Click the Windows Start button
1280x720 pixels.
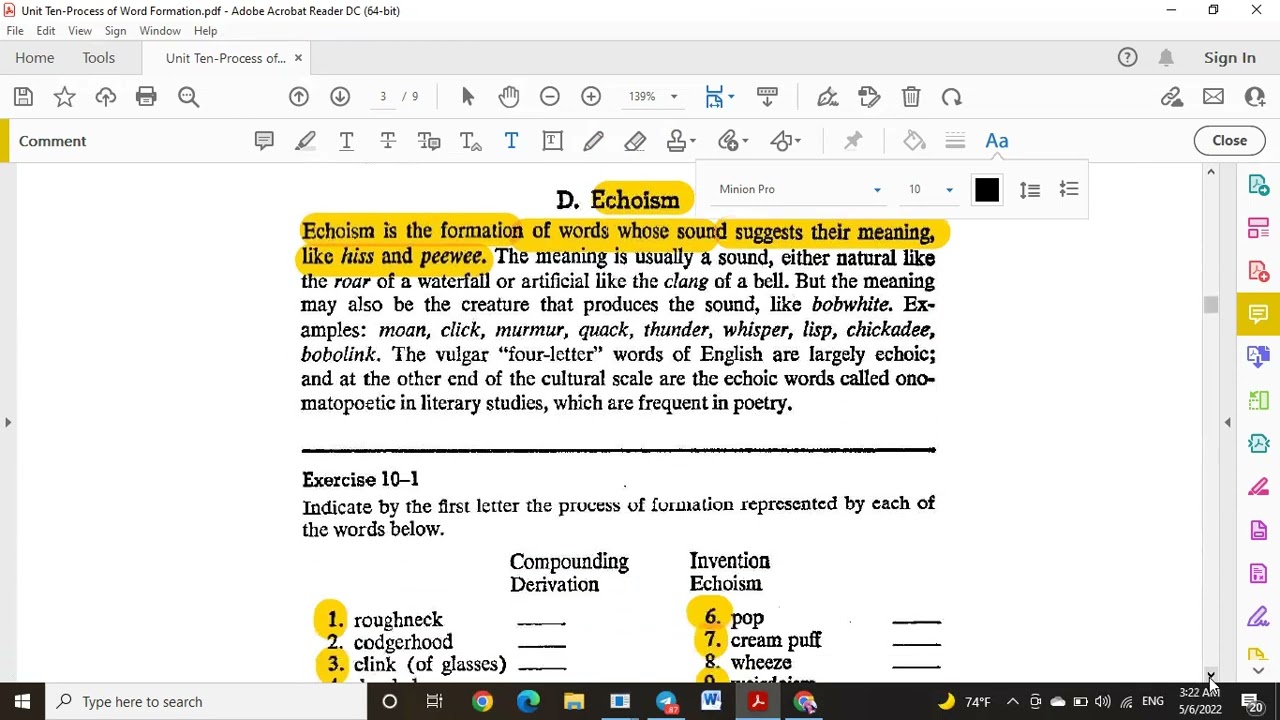[22, 701]
